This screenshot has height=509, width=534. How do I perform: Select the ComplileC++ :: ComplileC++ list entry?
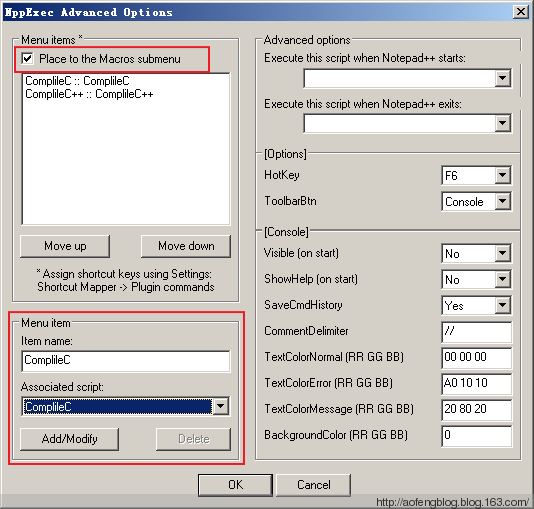(x=89, y=94)
